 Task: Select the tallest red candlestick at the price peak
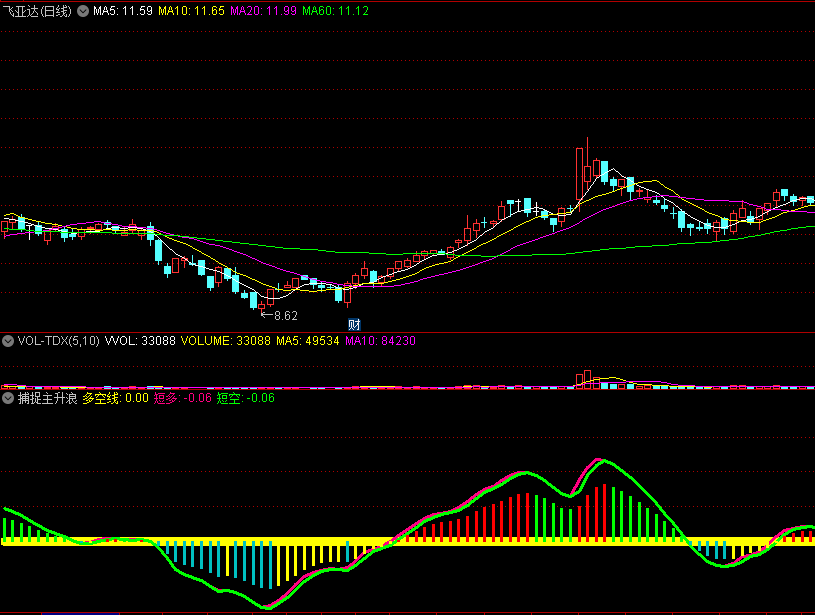[579, 176]
